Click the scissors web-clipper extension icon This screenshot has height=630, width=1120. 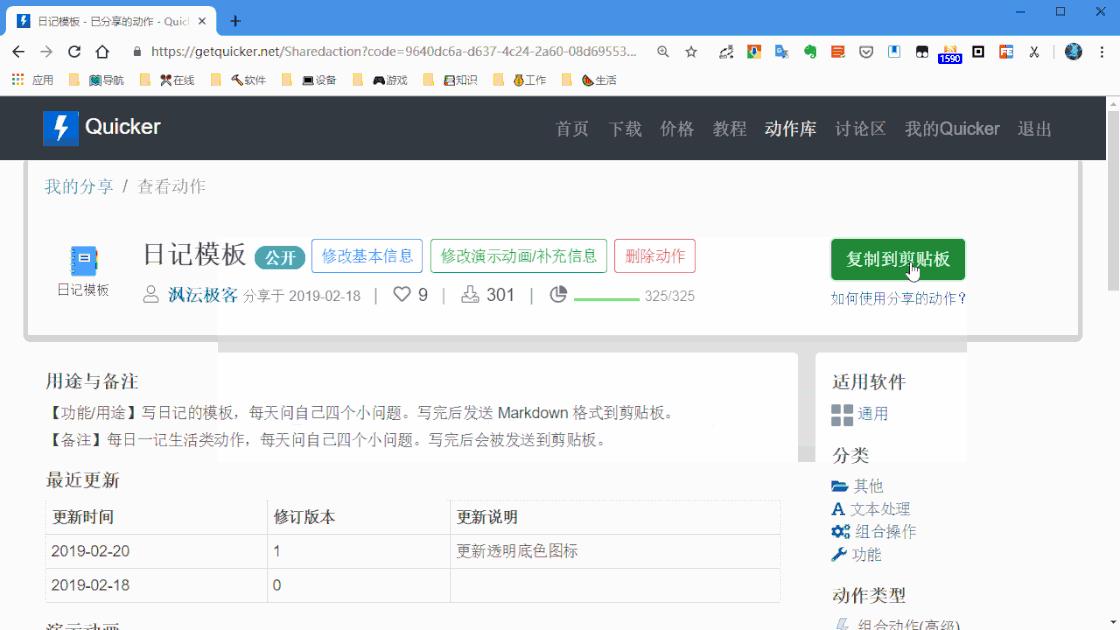(x=1034, y=50)
